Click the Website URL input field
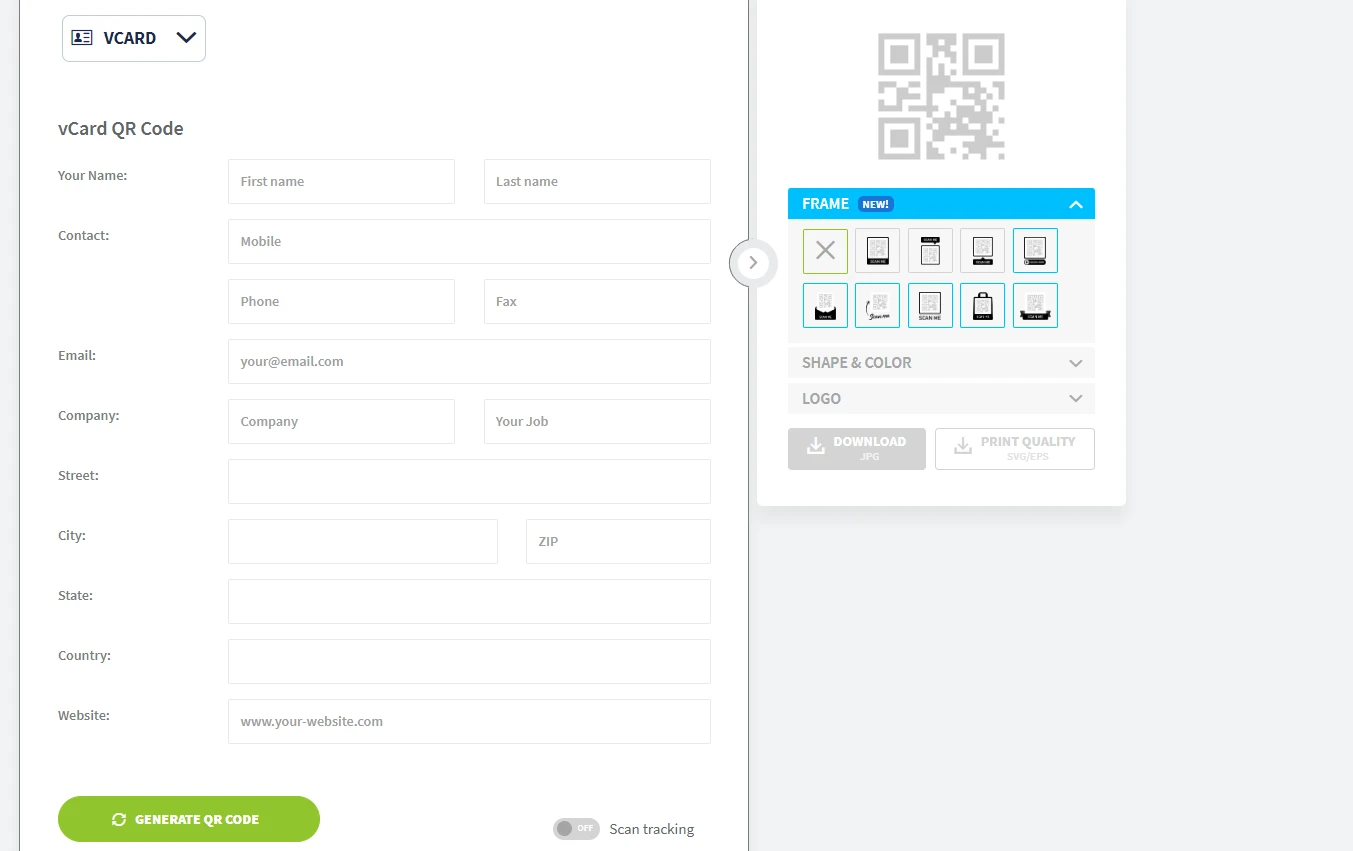 [x=469, y=721]
